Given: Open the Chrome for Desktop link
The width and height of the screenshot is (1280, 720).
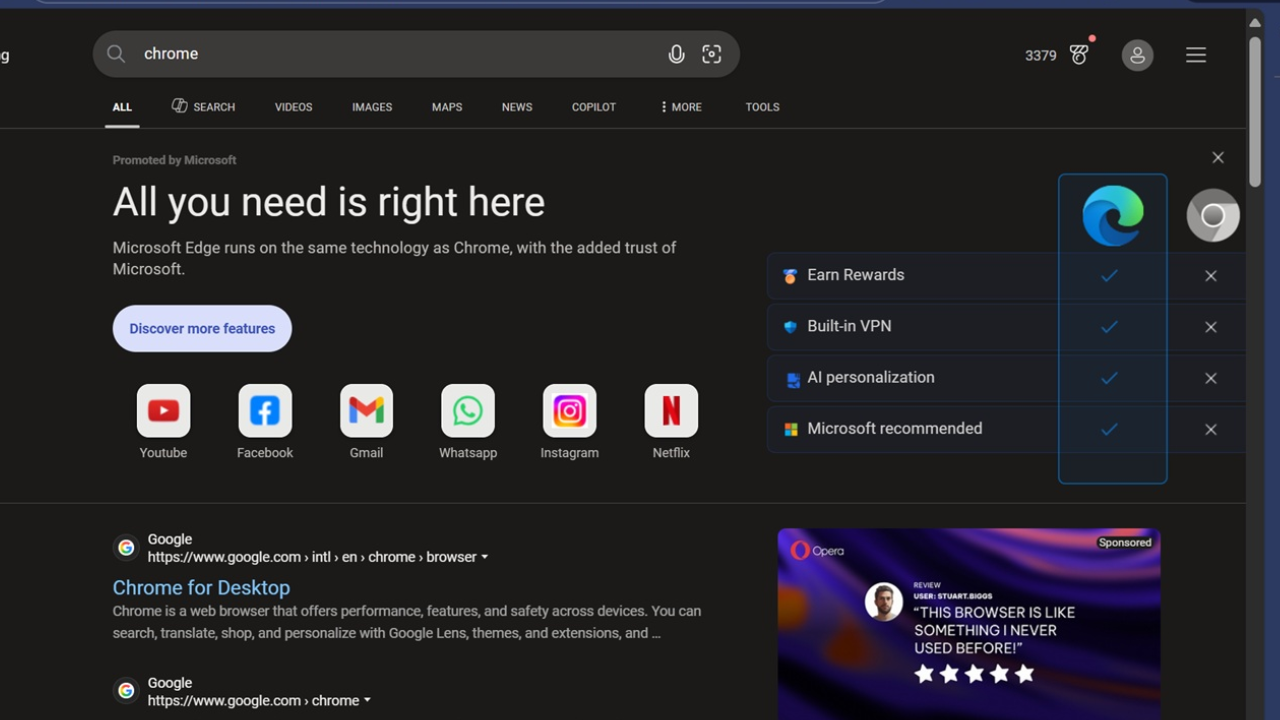Looking at the screenshot, I should click(x=201, y=587).
